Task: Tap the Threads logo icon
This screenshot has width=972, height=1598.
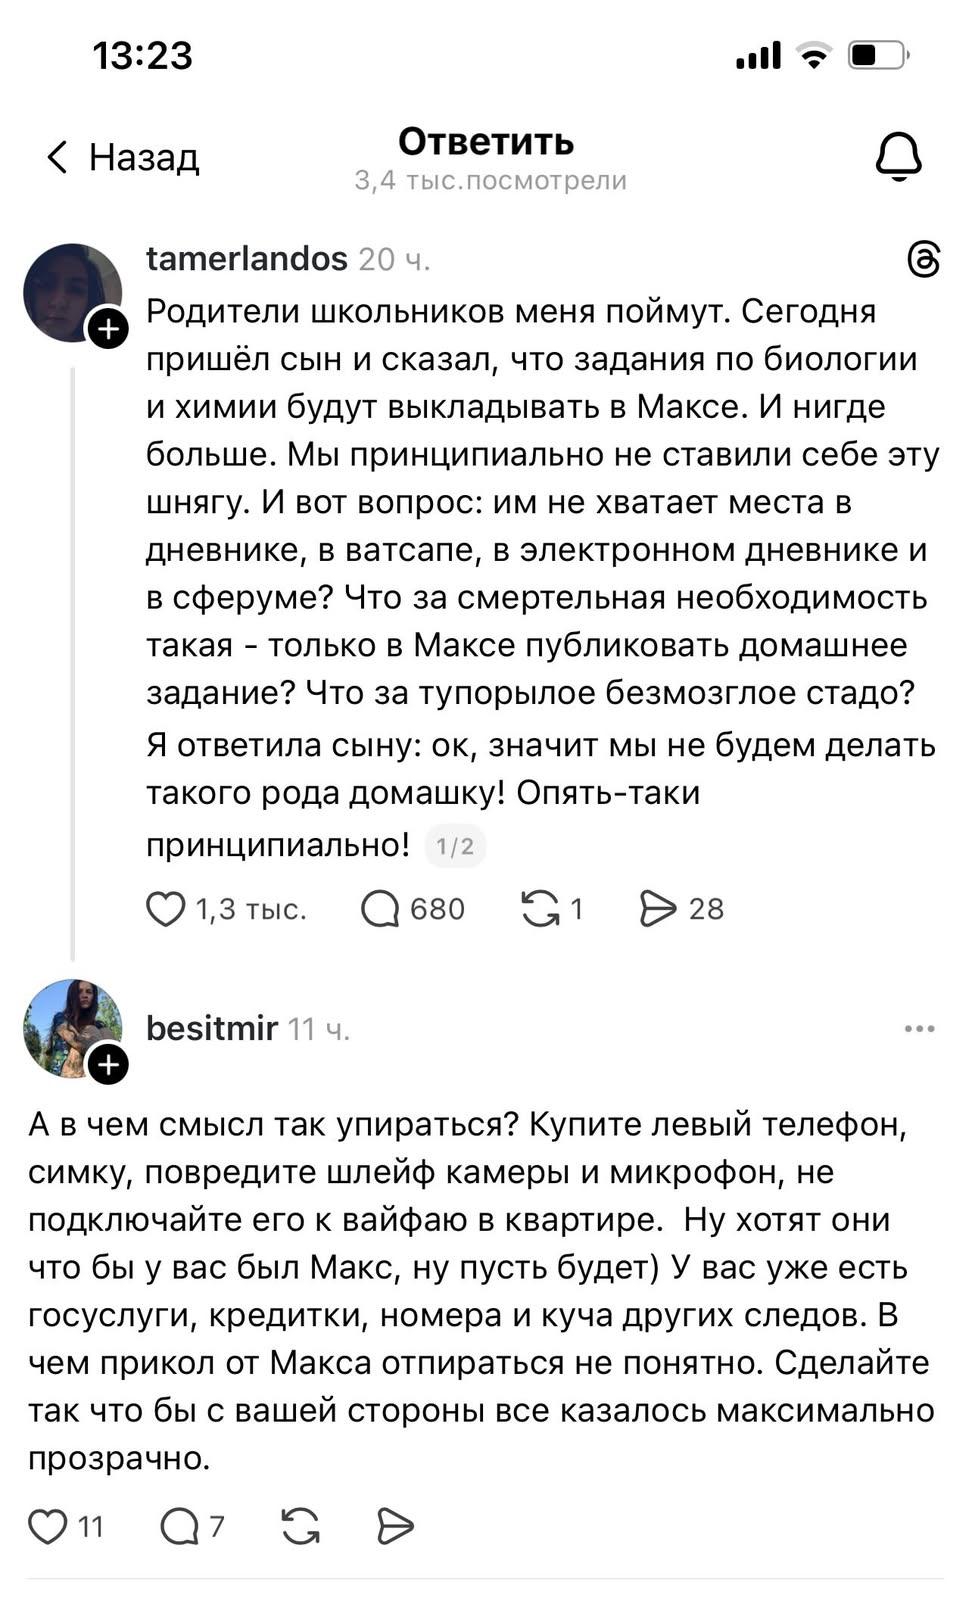Action: point(923,260)
